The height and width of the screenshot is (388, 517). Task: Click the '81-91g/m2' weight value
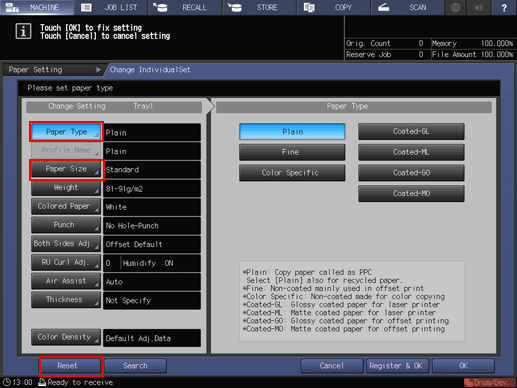(x=152, y=189)
